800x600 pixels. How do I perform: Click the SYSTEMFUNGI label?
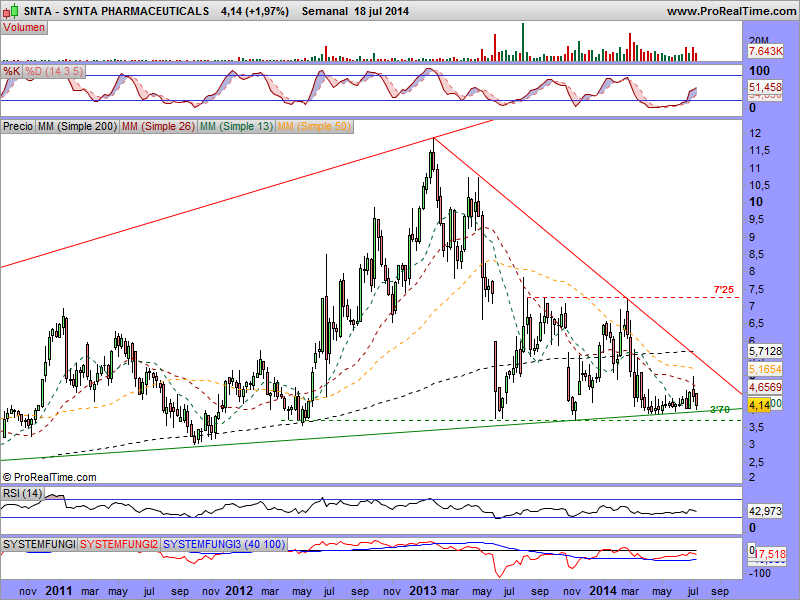coord(39,544)
